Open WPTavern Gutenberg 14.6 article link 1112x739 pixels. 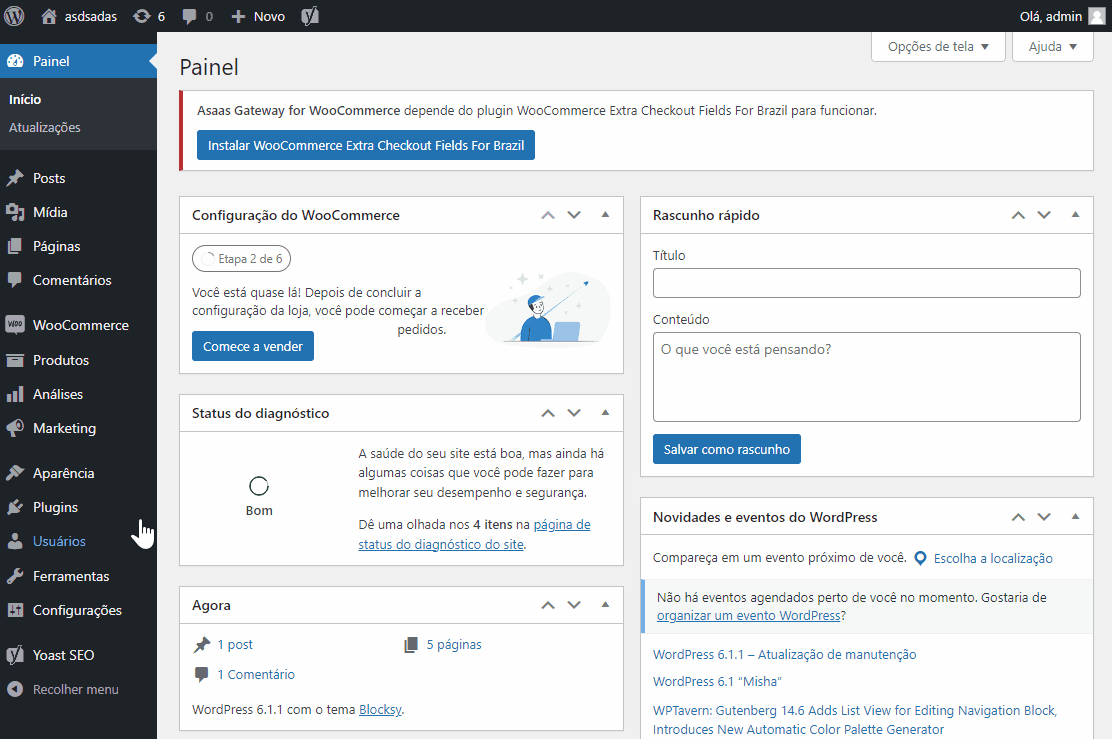(x=855, y=720)
